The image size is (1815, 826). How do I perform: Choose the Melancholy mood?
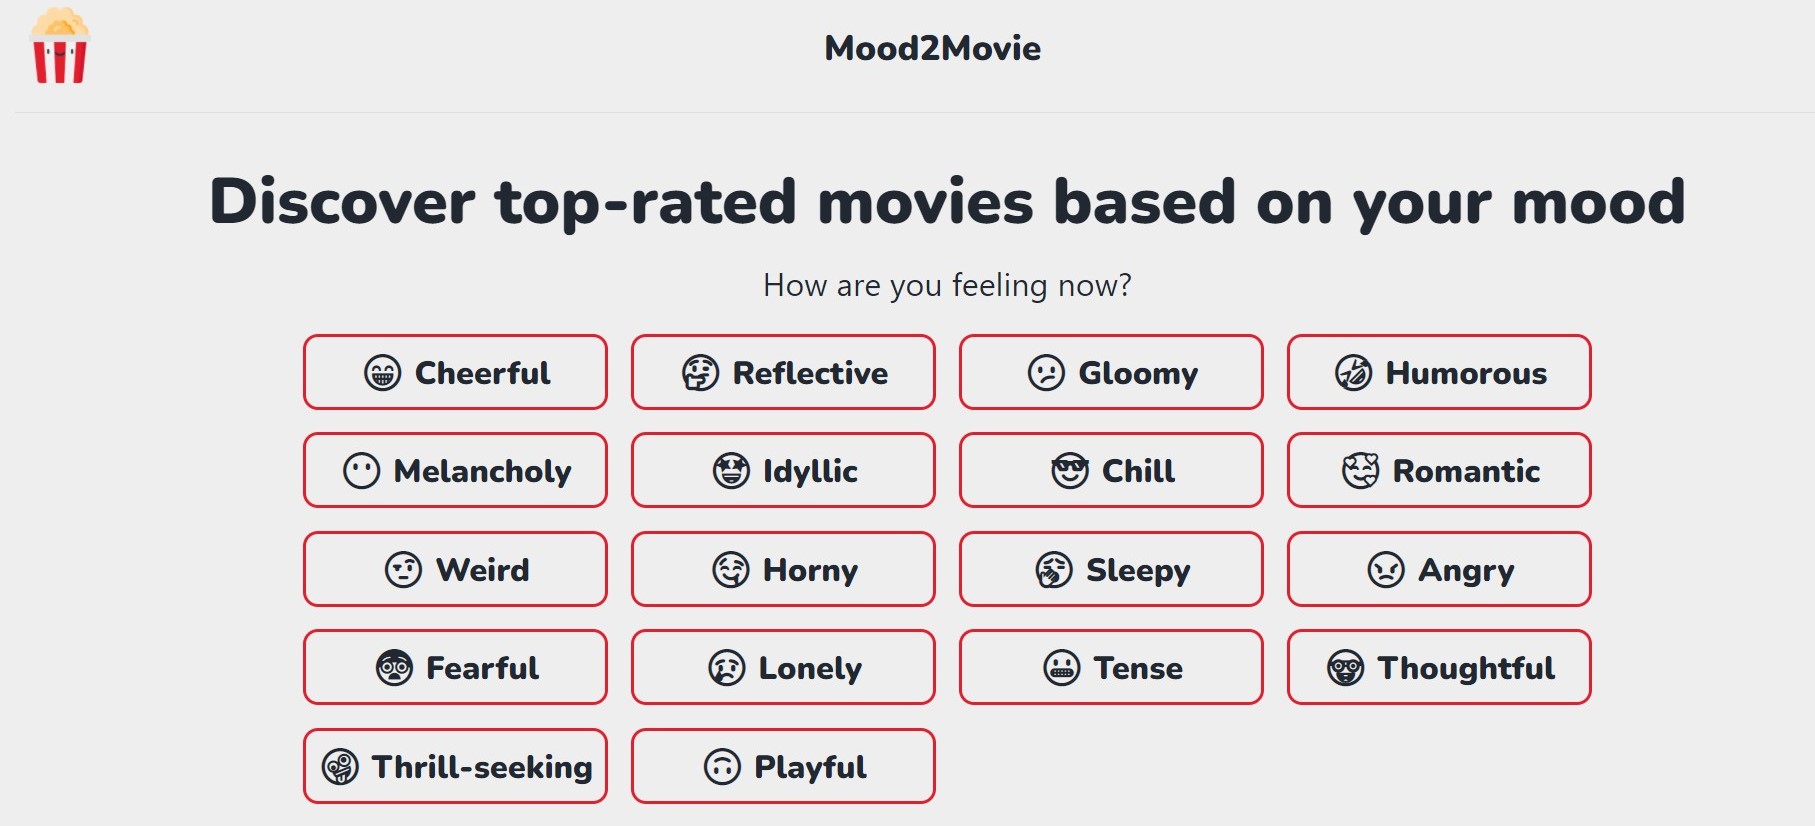coord(455,471)
